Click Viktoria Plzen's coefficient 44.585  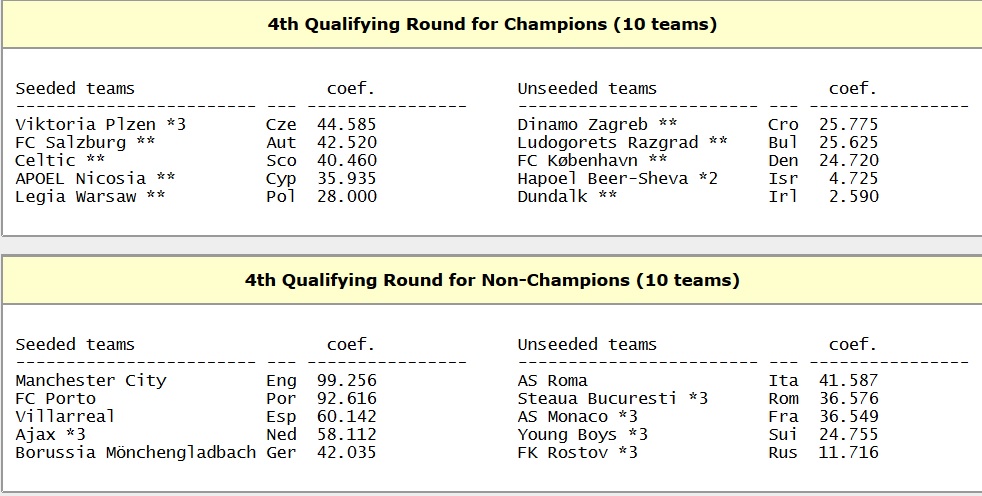tap(346, 125)
